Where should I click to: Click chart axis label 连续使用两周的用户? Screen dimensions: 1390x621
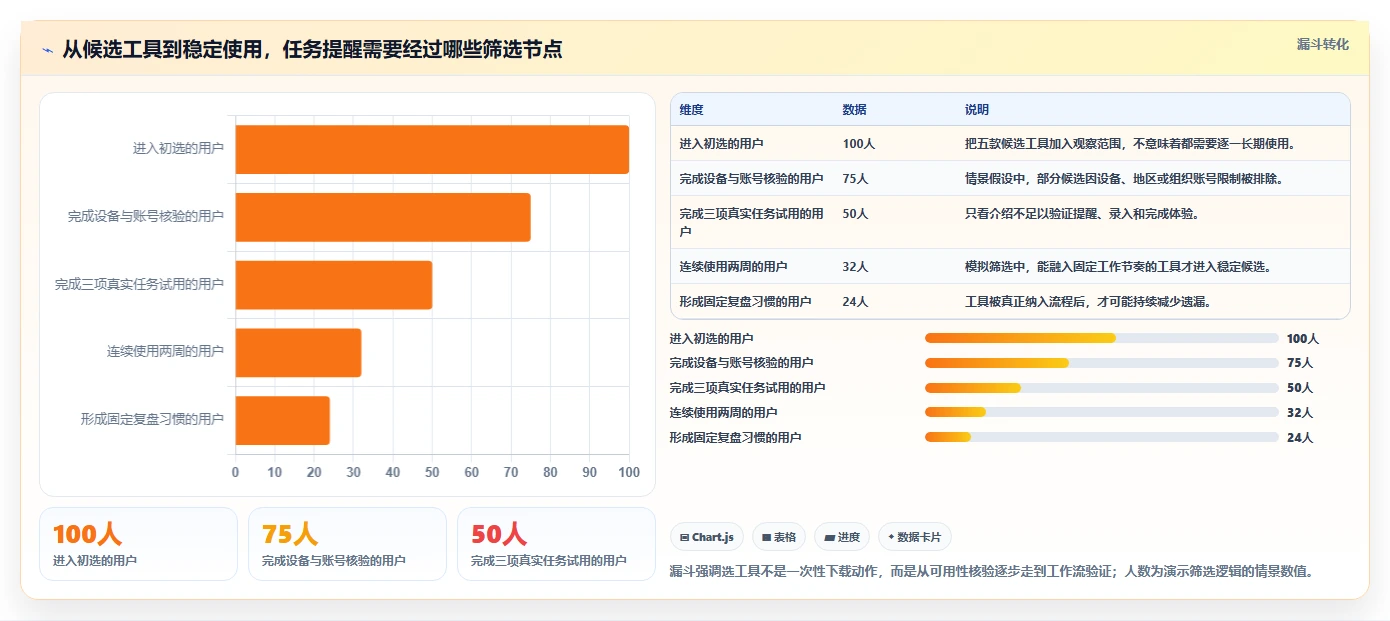166,352
